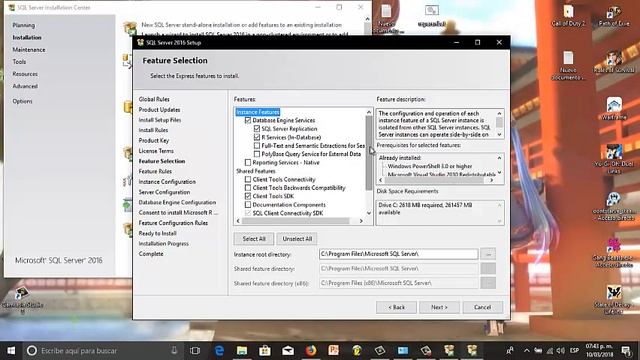The height and width of the screenshot is (360, 640).
Task: Enable Reporting Services - Native
Action: point(248,162)
